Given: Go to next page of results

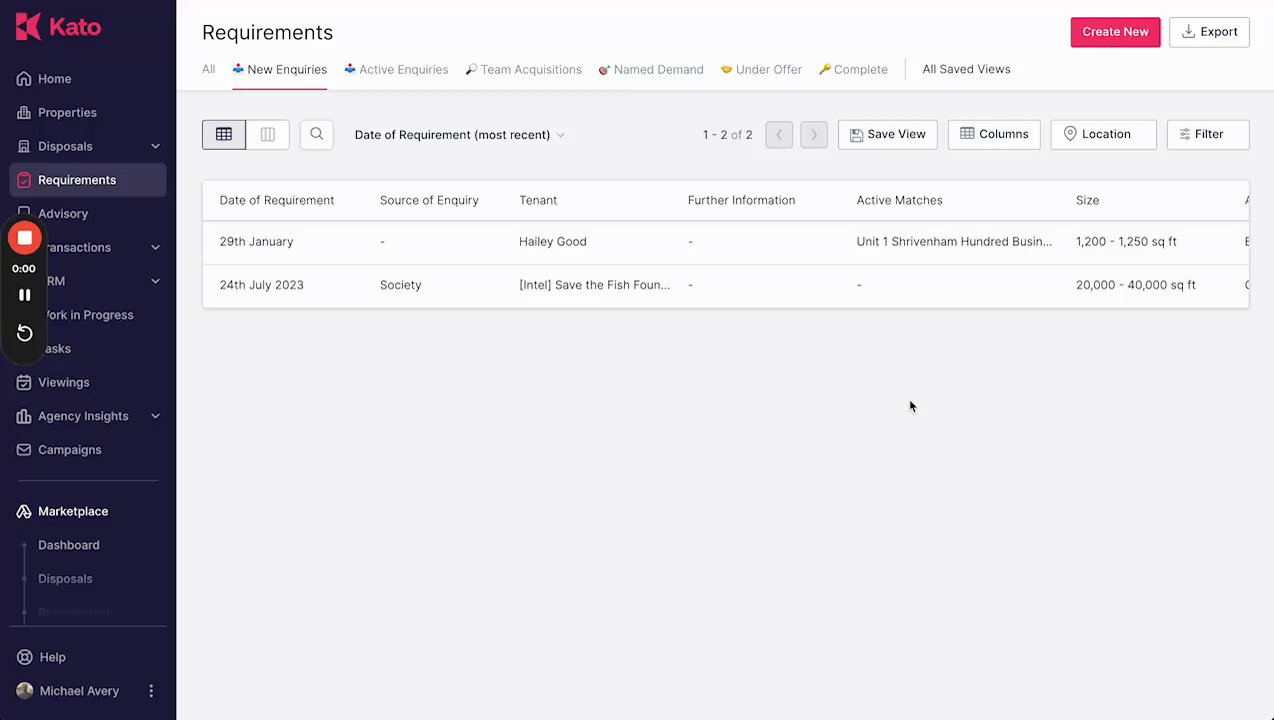Looking at the screenshot, I should click(814, 134).
